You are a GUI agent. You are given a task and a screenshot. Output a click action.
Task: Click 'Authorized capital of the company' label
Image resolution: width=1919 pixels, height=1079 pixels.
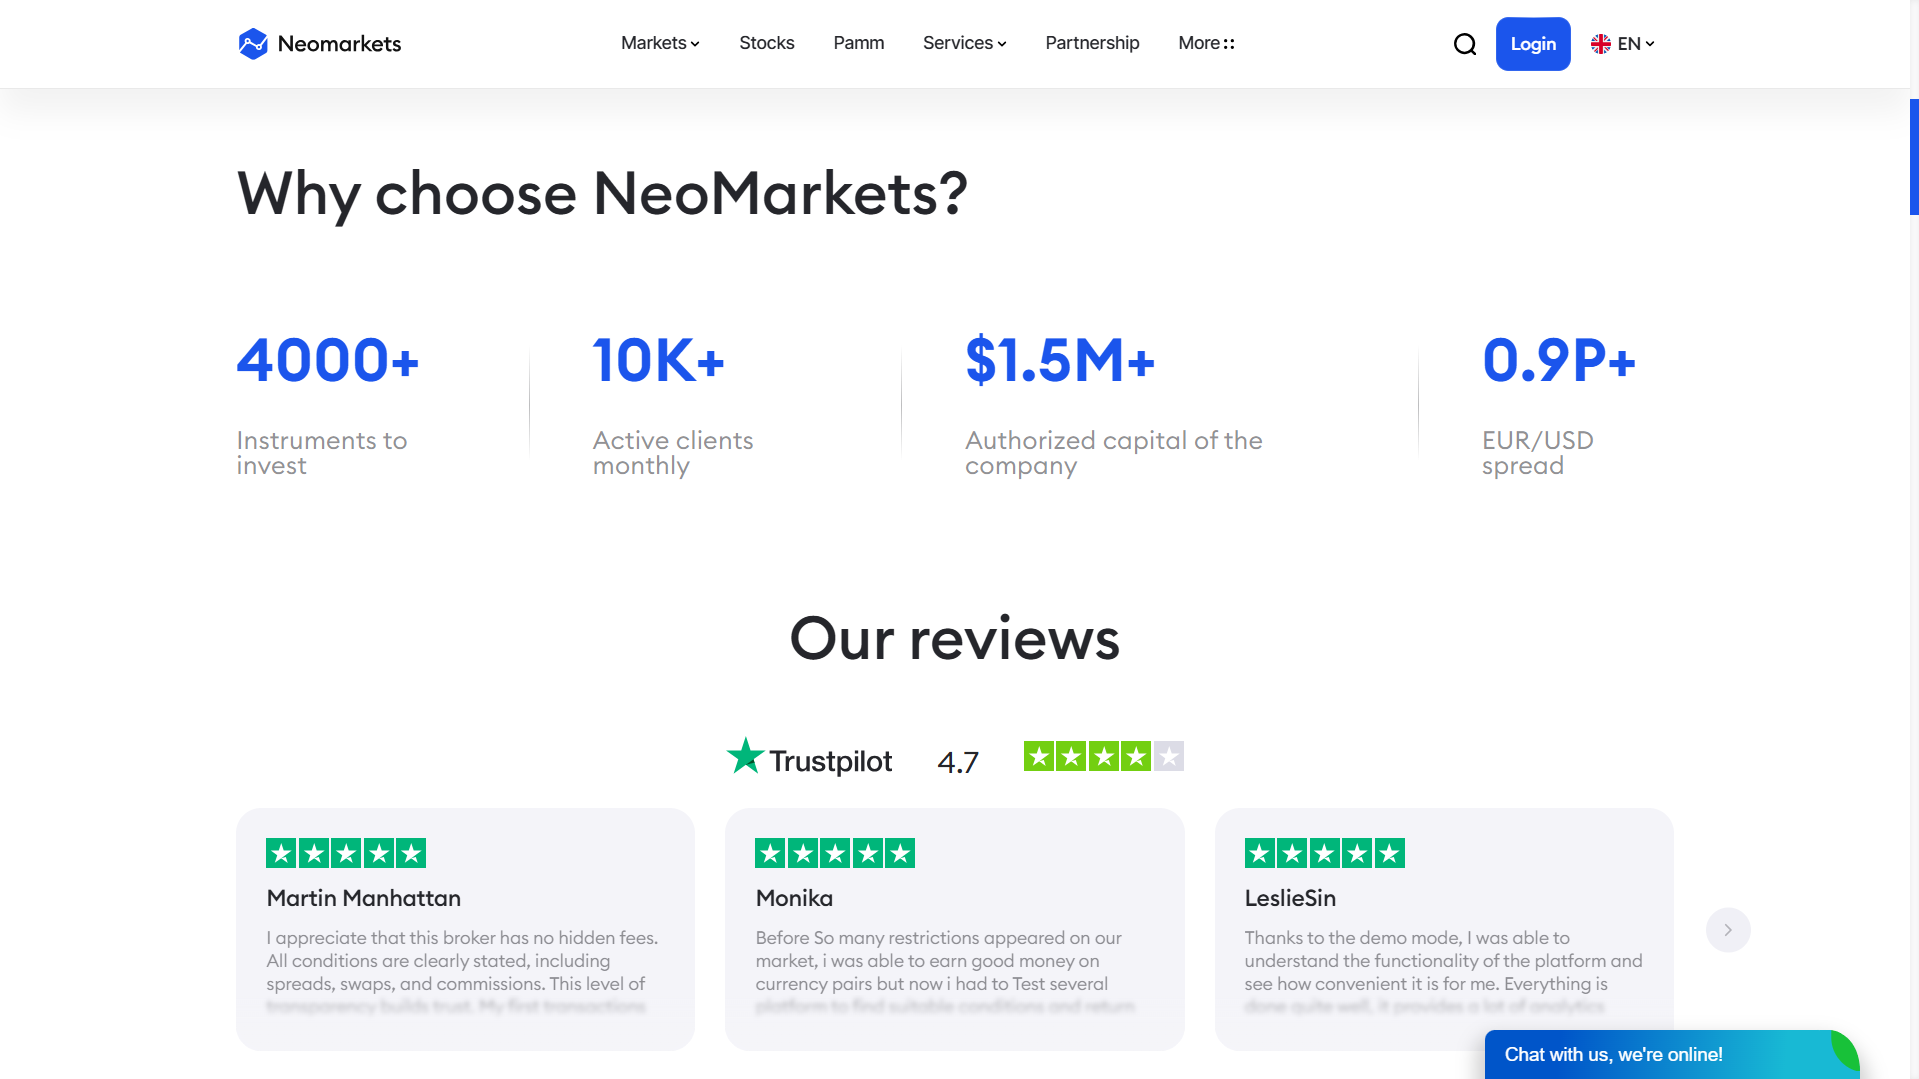[1114, 453]
